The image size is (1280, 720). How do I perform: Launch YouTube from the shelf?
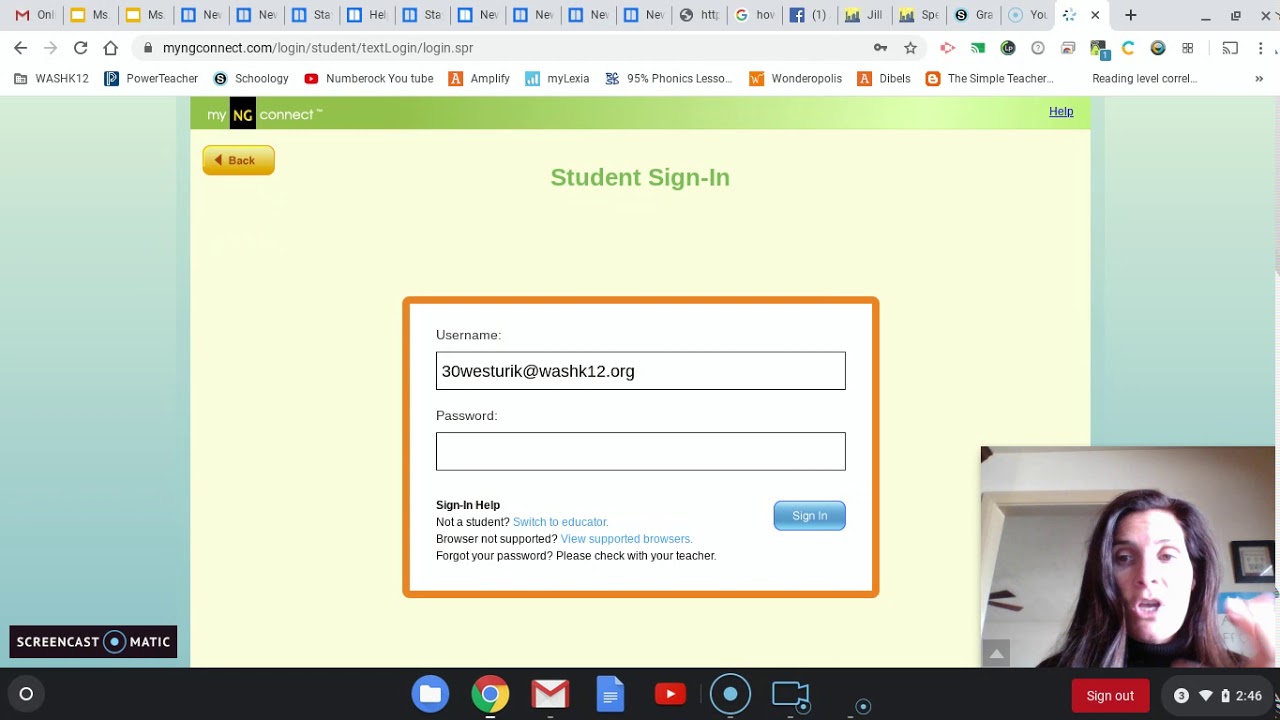click(x=670, y=694)
